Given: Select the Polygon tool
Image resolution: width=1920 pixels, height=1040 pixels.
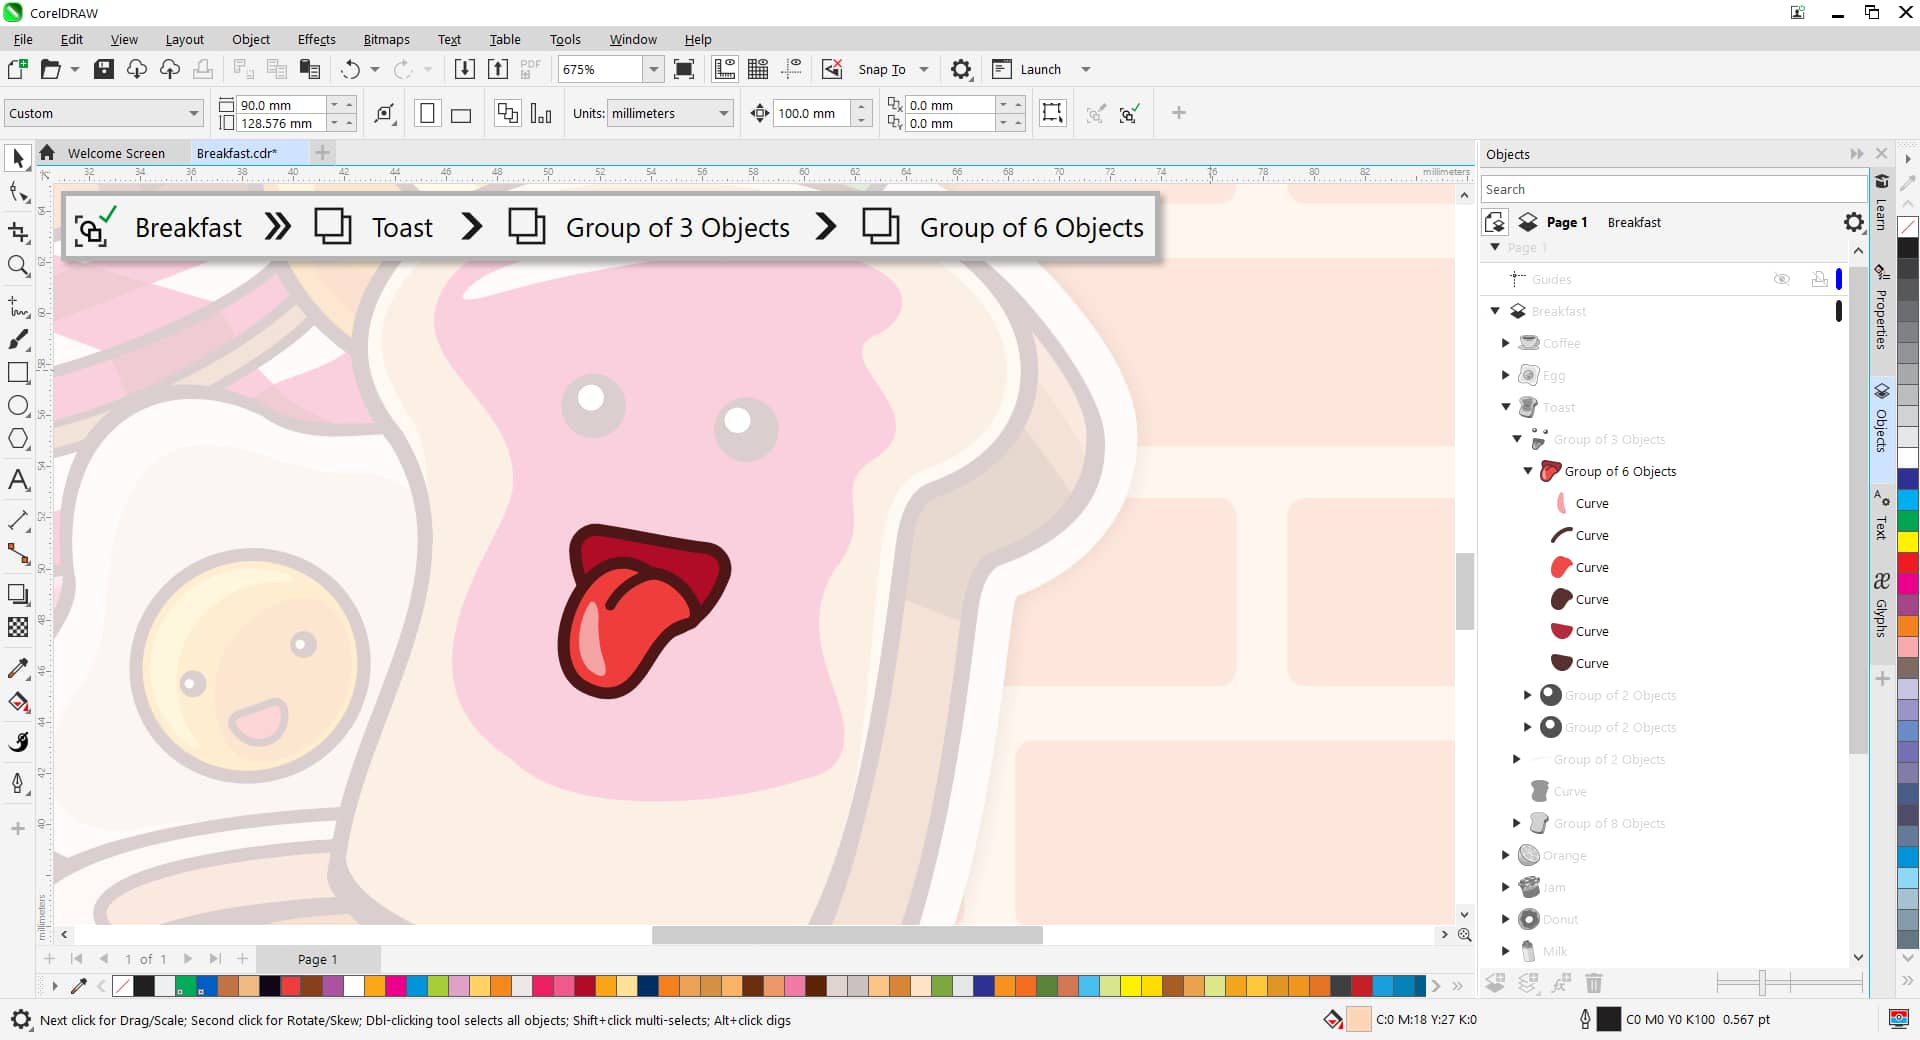Looking at the screenshot, I should click(x=18, y=439).
